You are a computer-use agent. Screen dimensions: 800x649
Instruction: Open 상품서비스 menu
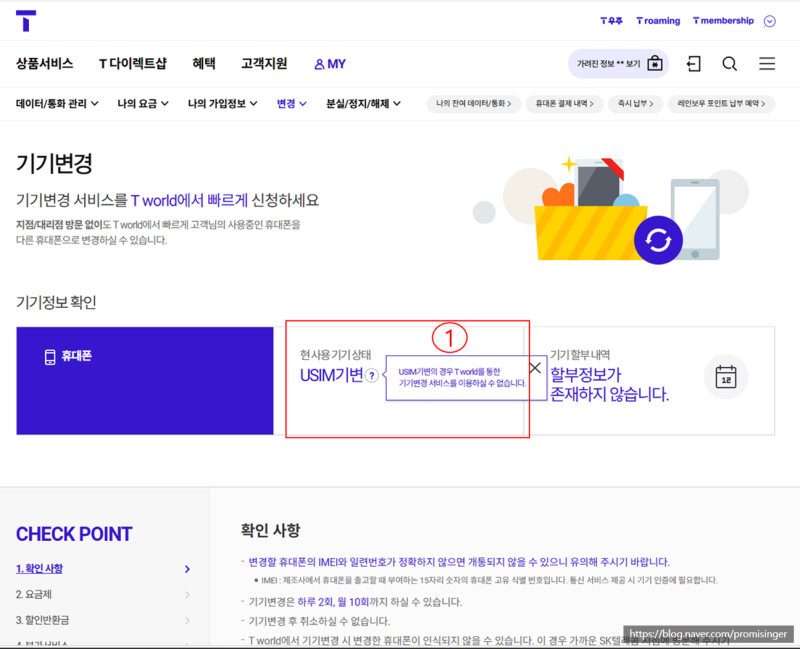click(44, 64)
